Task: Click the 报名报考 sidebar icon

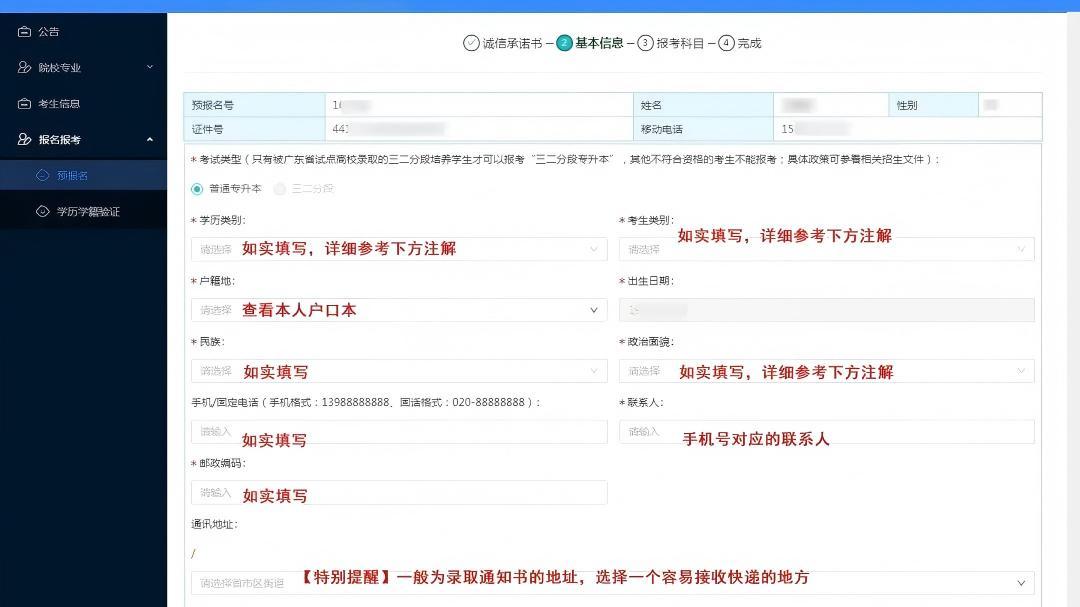Action: coord(26,139)
